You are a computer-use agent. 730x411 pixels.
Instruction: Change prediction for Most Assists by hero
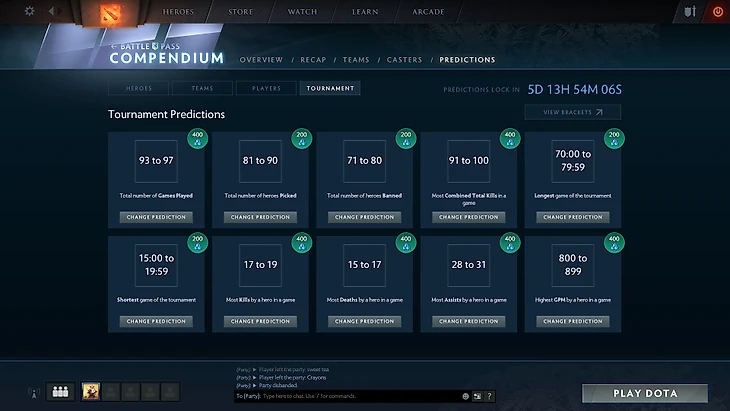[x=469, y=321]
